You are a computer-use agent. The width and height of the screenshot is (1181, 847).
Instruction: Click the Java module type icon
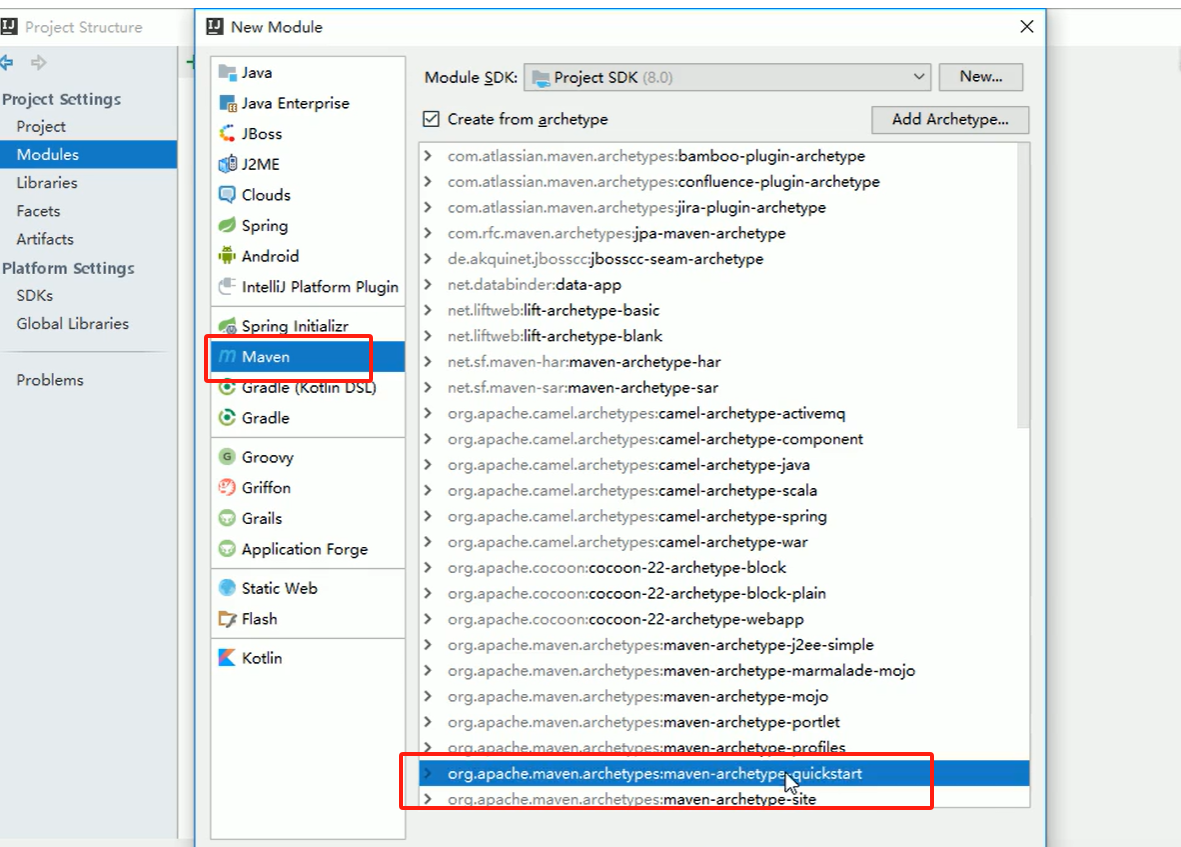tap(227, 72)
